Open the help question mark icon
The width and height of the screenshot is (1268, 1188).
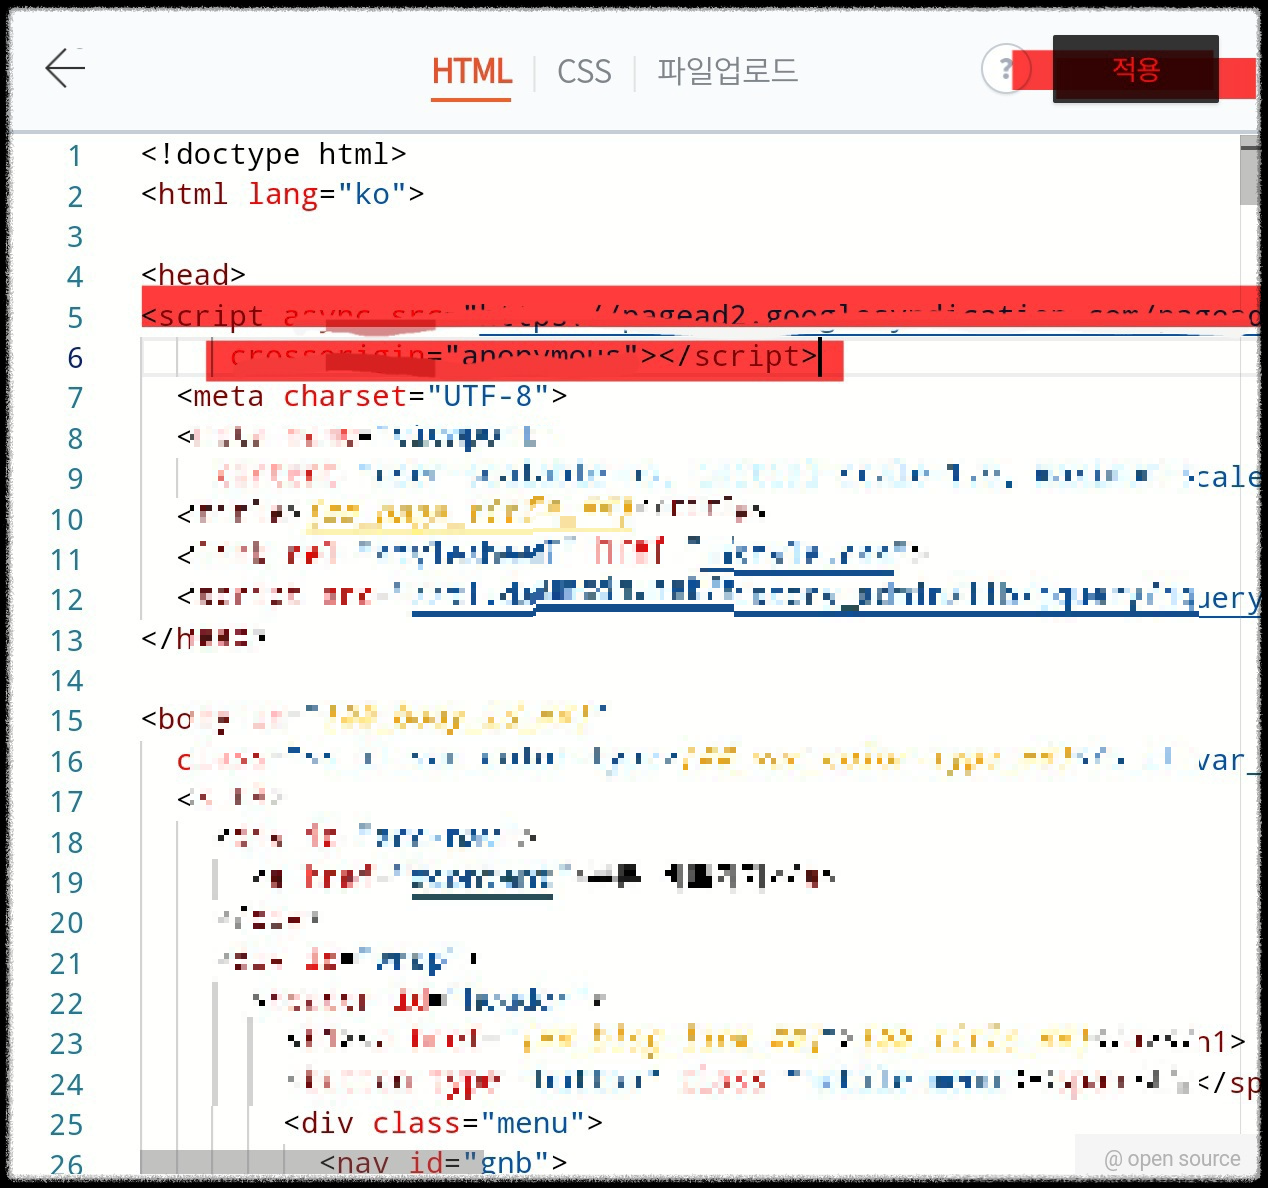1004,69
